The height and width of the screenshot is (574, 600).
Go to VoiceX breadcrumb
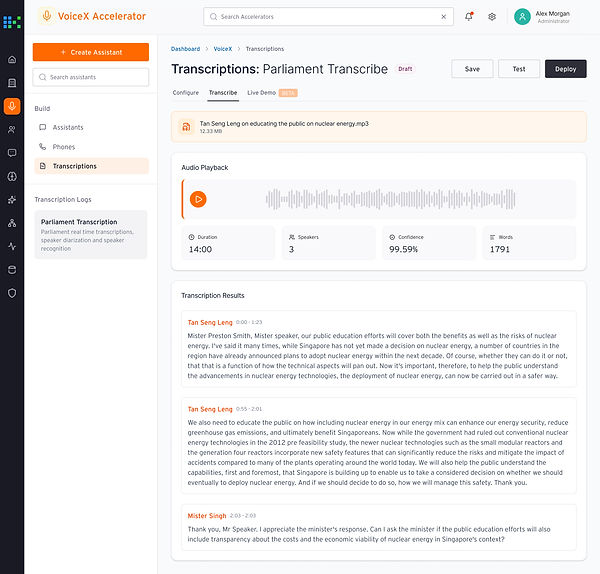(223, 49)
